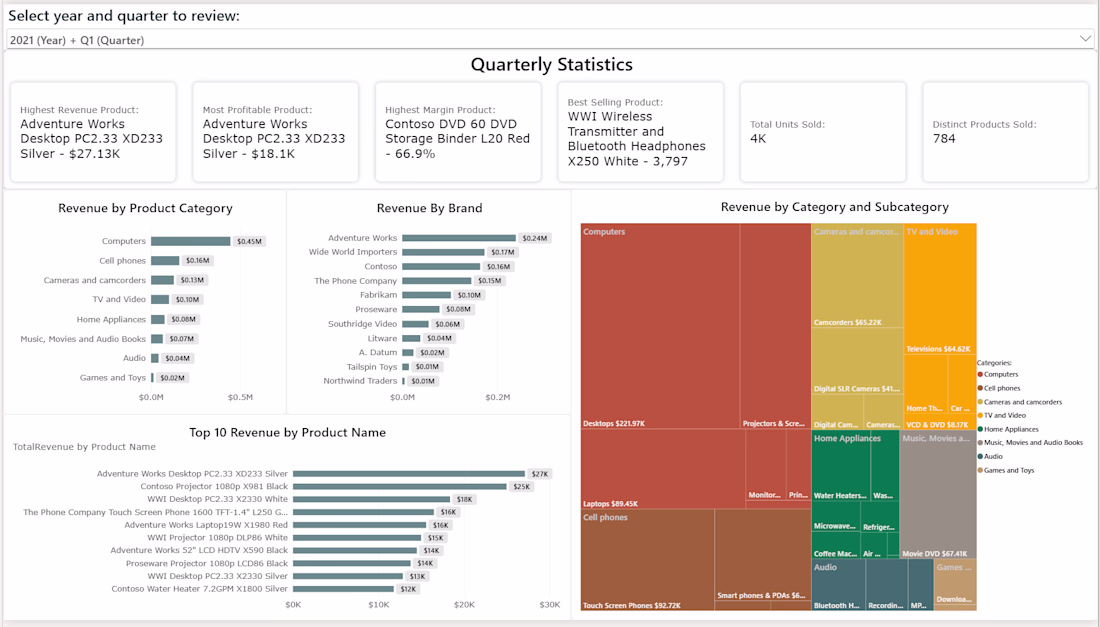Select the Contoso brand bar

[x=441, y=267]
